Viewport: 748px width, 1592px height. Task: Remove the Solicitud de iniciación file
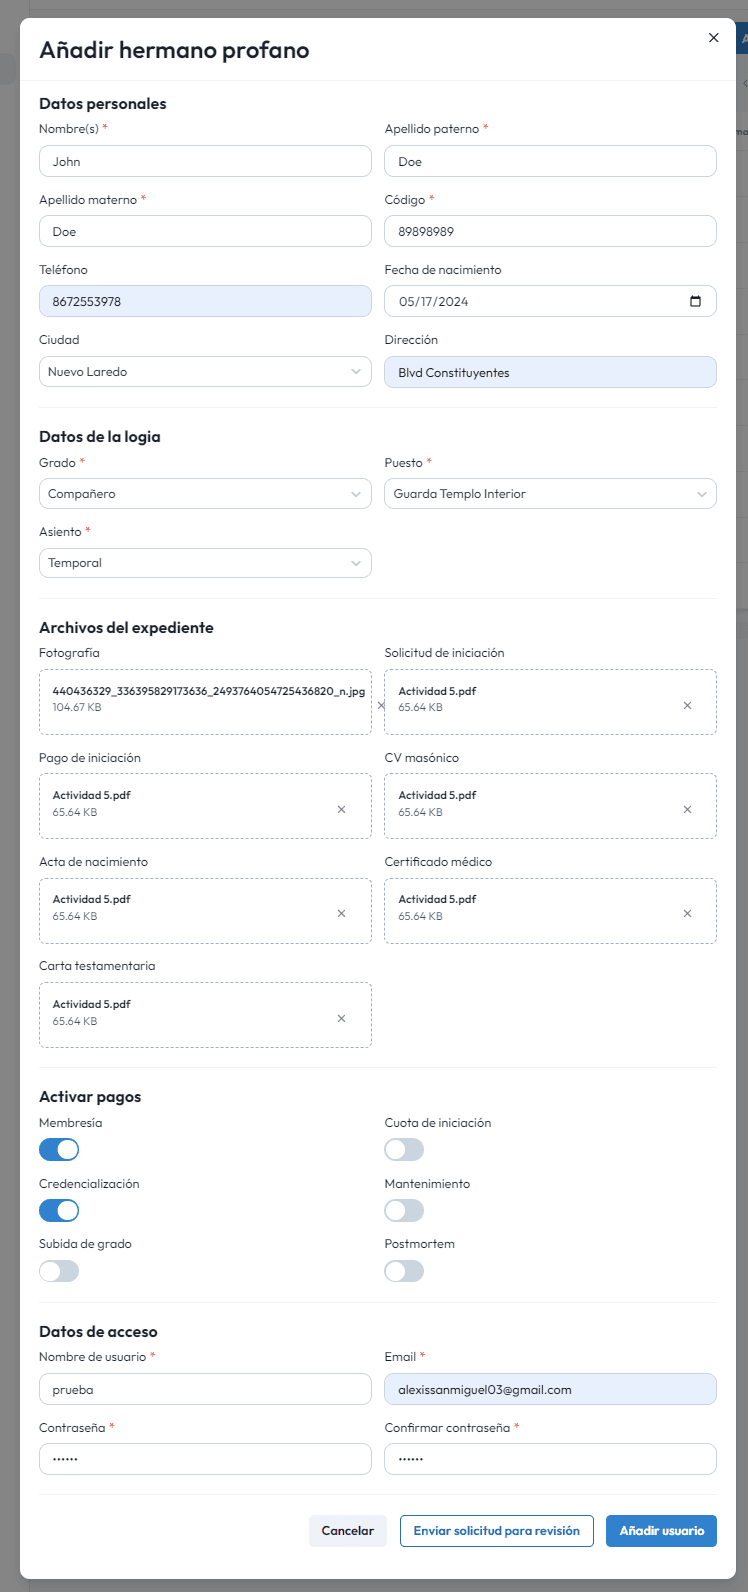(x=687, y=705)
